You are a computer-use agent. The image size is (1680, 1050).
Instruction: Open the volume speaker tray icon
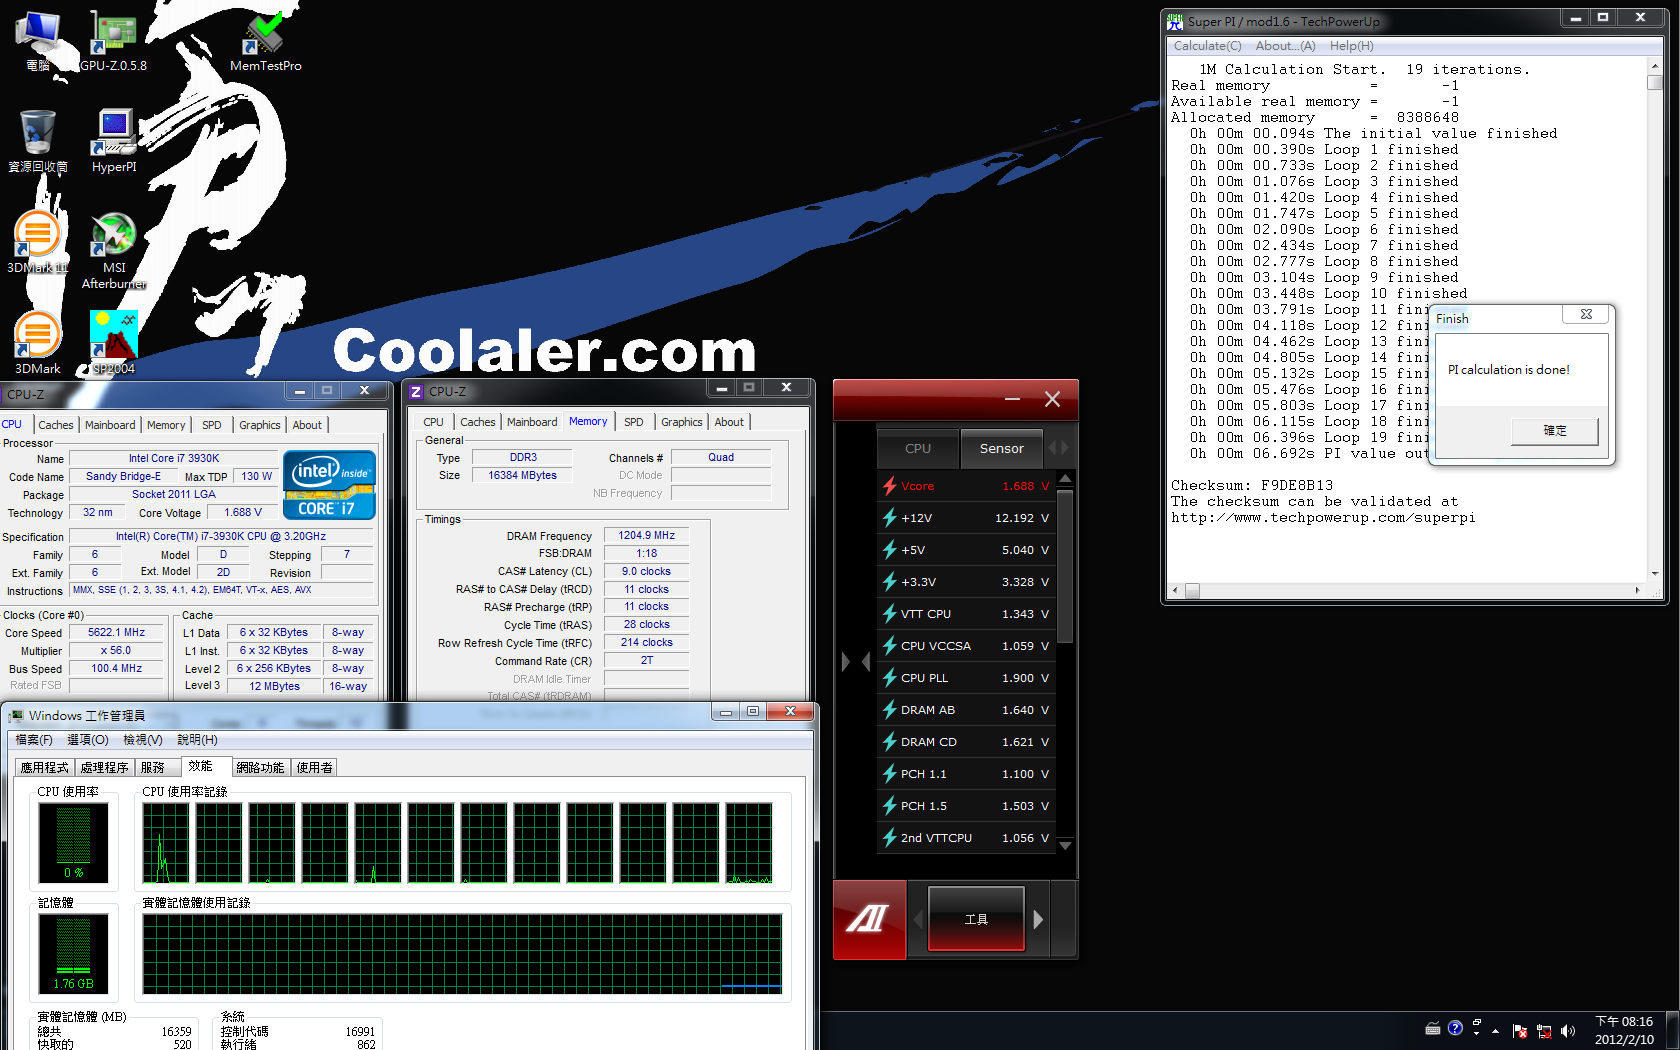pyautogui.click(x=1567, y=1030)
